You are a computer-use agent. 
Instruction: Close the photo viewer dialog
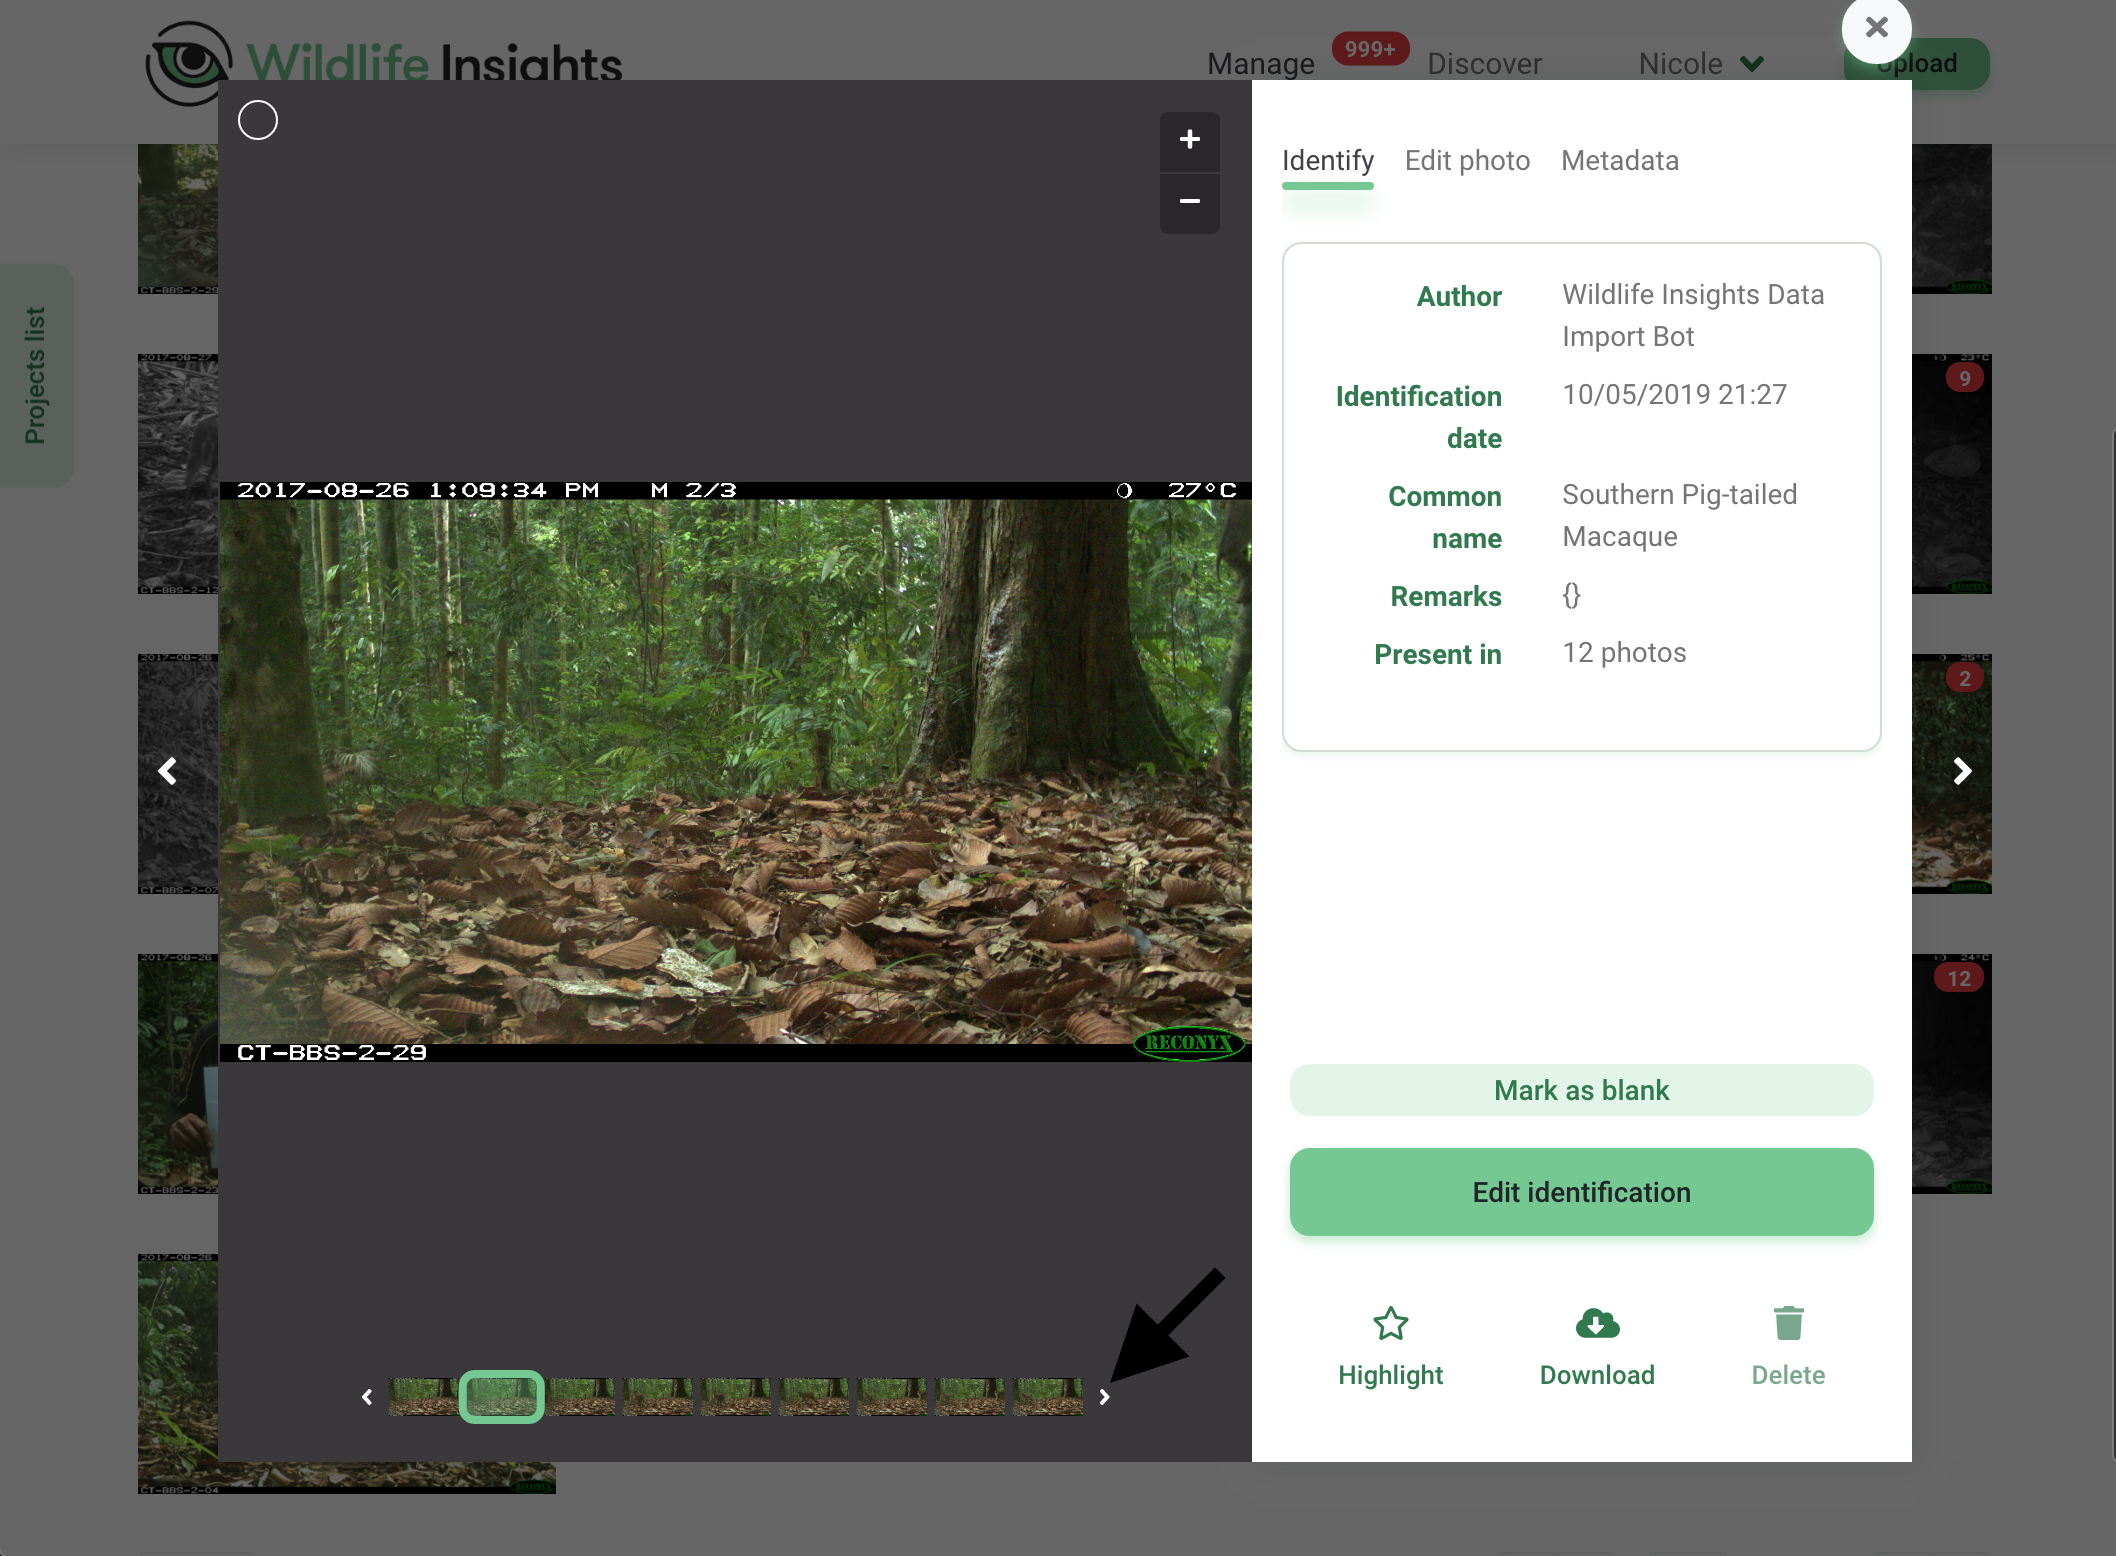1876,28
